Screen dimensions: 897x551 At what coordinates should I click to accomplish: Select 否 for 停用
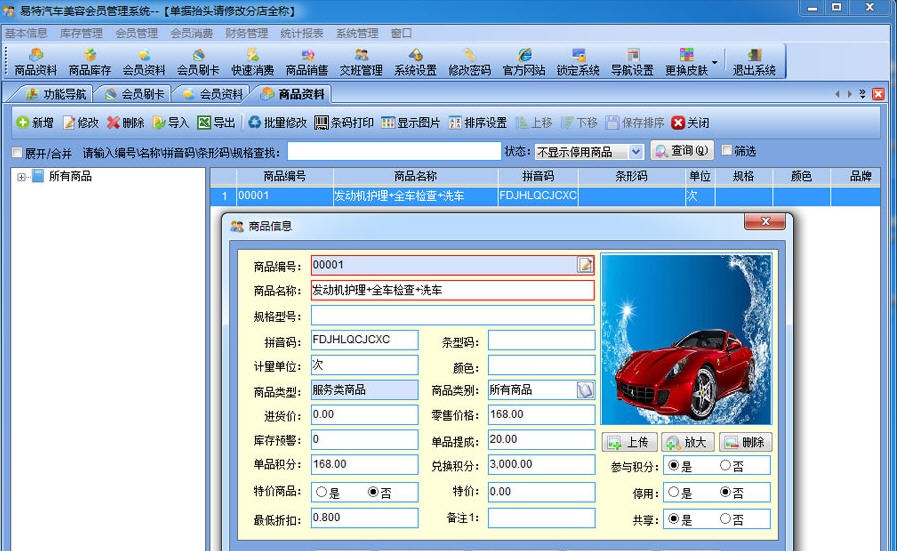725,492
